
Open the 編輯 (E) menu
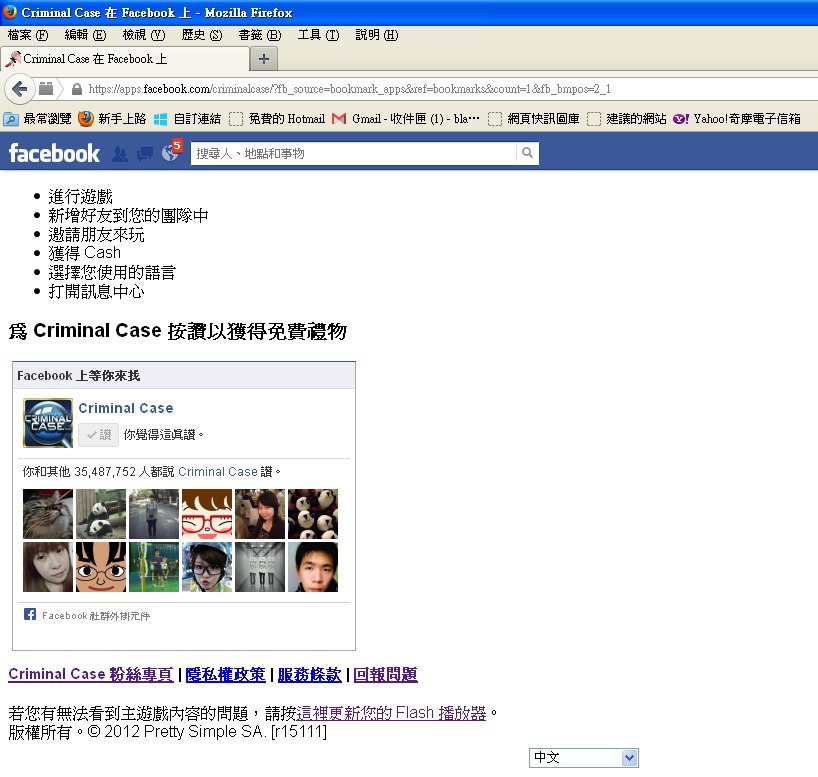click(x=85, y=35)
